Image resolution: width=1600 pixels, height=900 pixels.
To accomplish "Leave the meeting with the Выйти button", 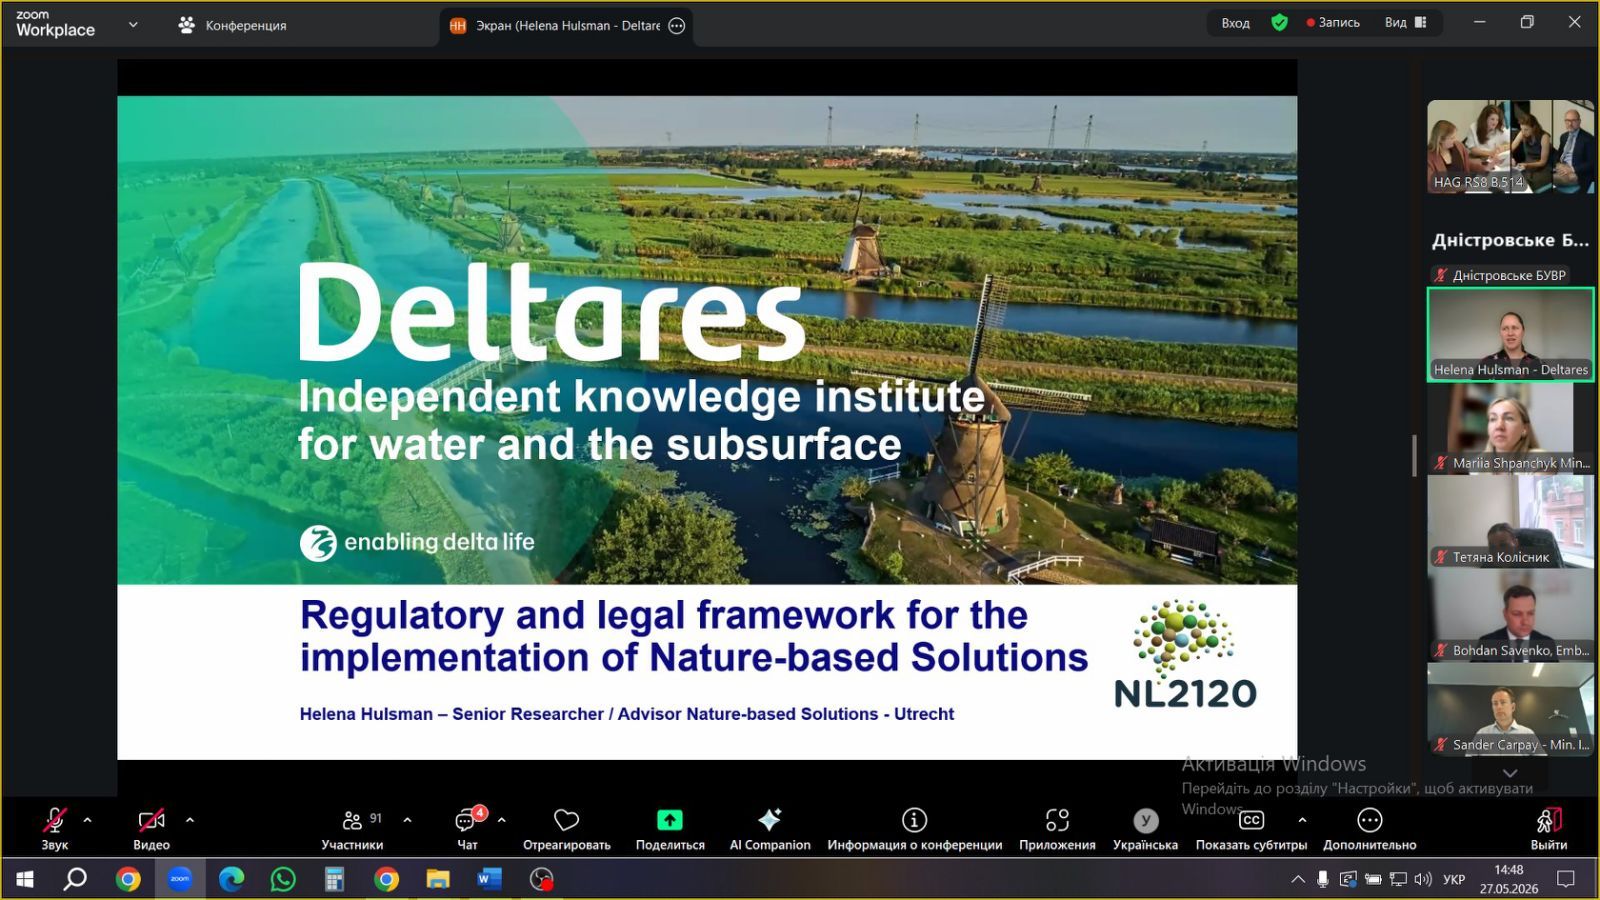I will 1548,828.
